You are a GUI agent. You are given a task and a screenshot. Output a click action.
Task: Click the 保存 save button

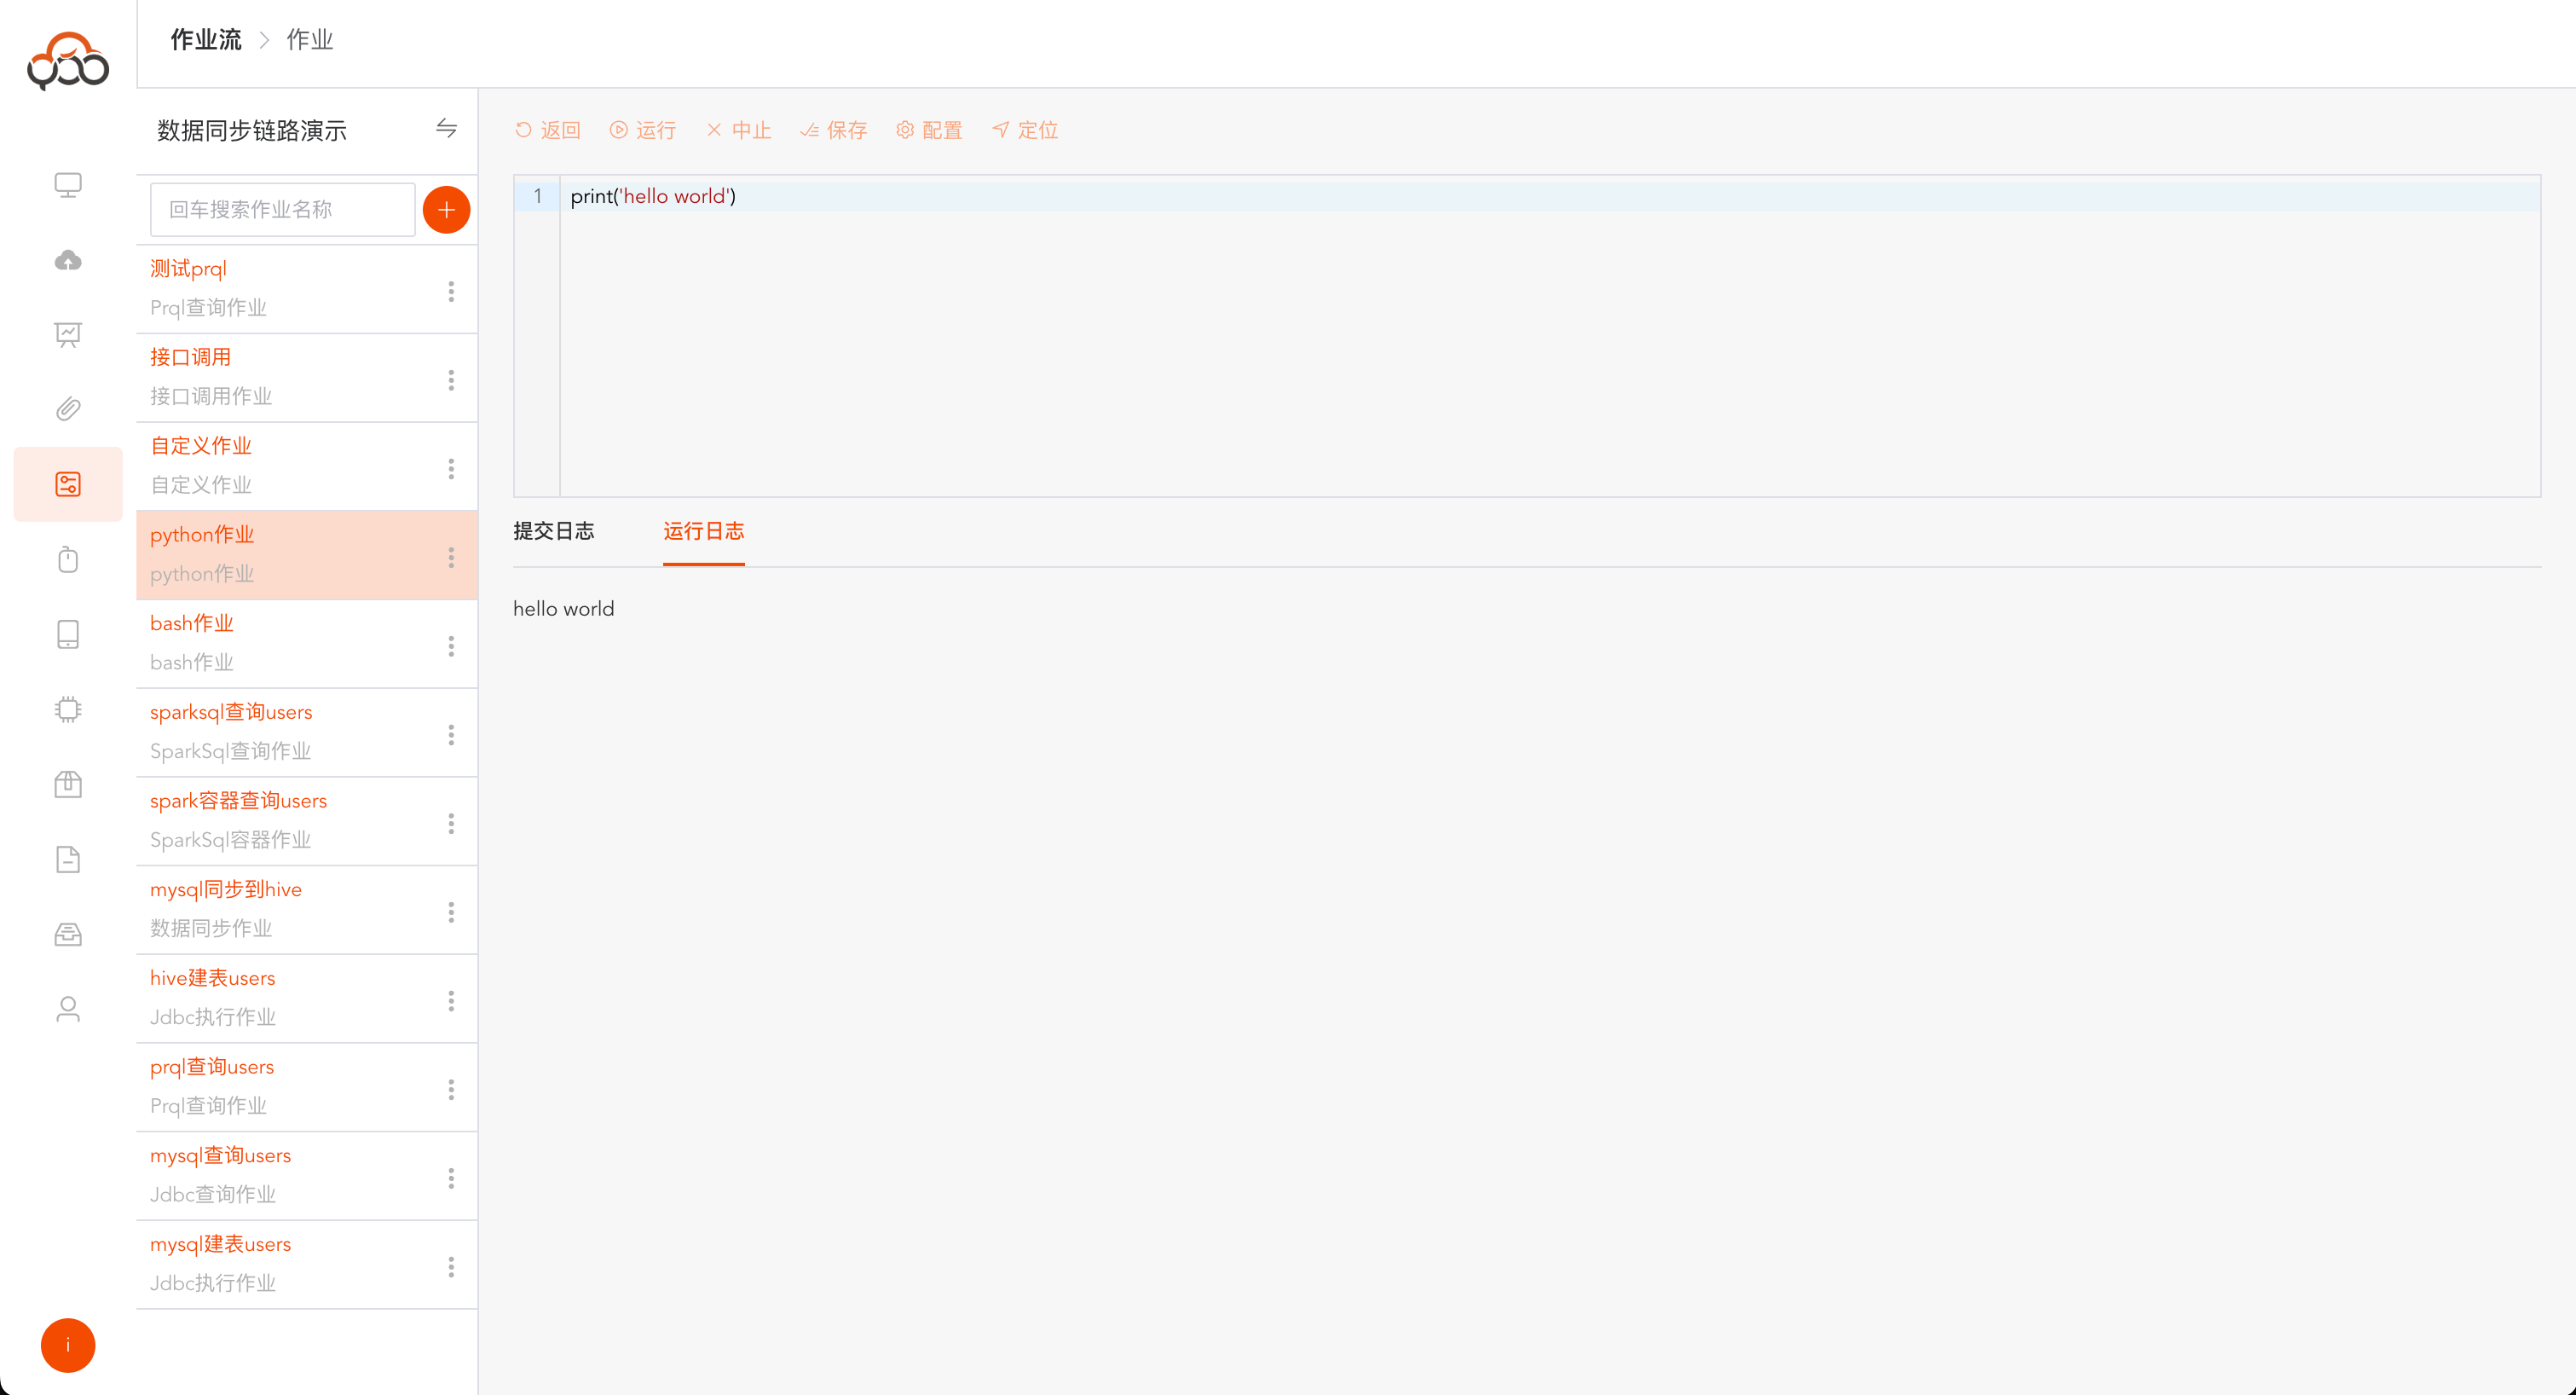pos(834,130)
